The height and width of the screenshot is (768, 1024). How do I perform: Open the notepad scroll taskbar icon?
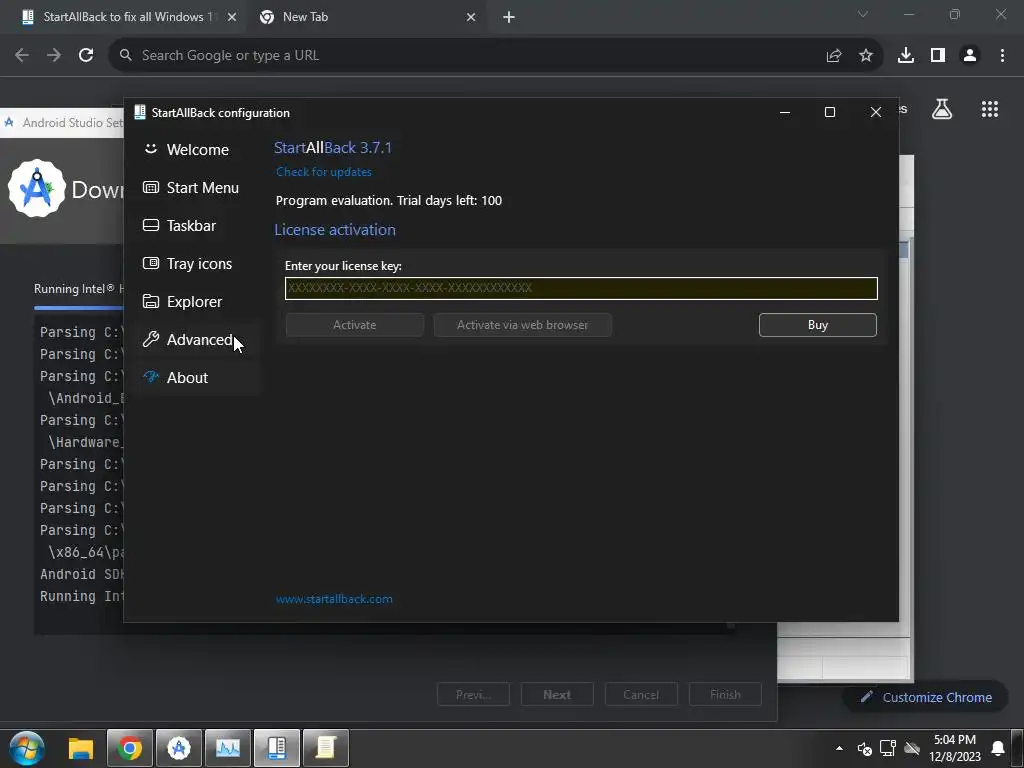tap(325, 748)
